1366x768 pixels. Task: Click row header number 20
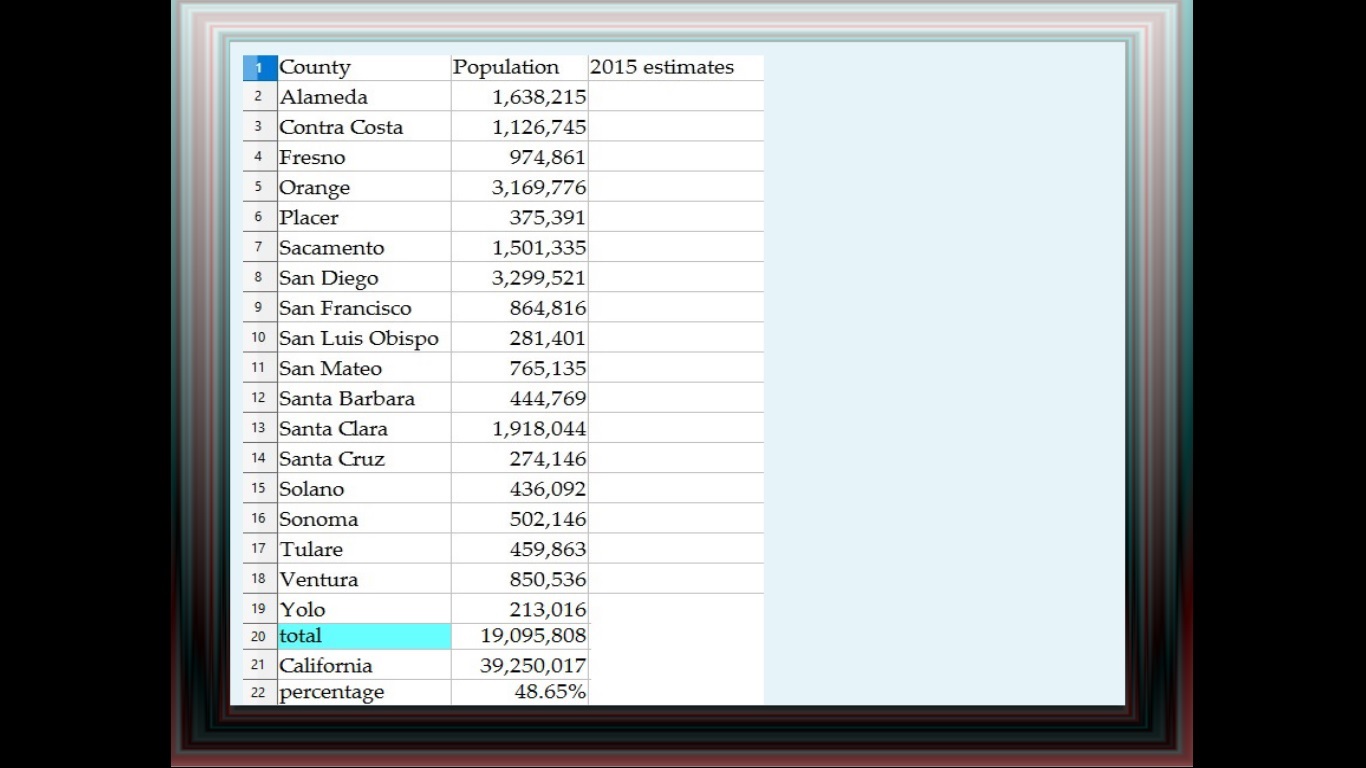pyautogui.click(x=259, y=636)
